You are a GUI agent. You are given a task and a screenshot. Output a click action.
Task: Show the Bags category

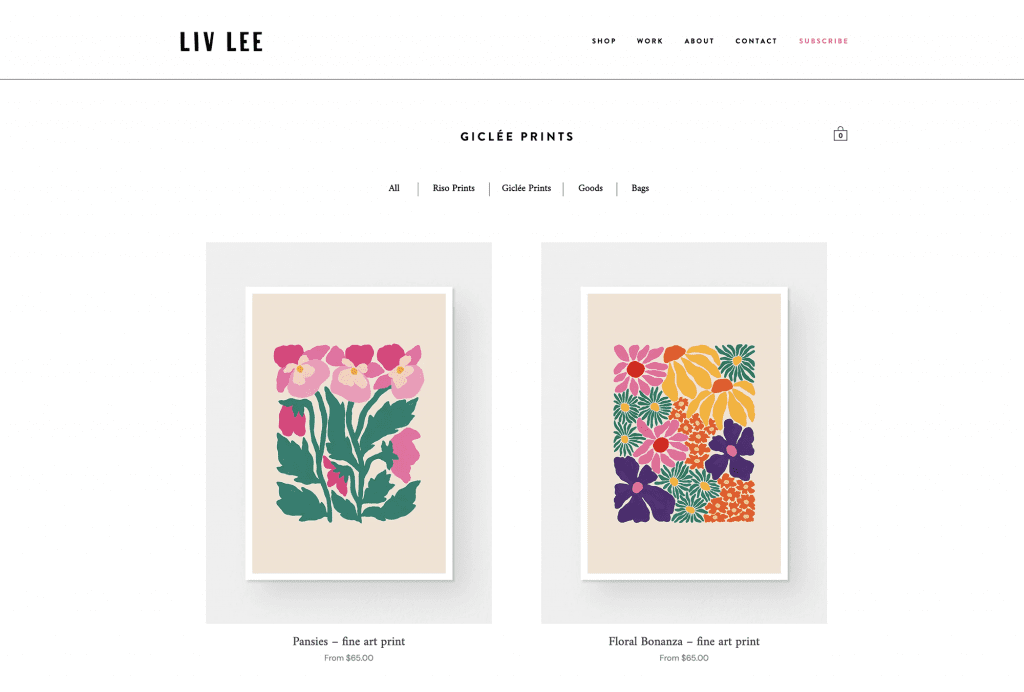[640, 188]
